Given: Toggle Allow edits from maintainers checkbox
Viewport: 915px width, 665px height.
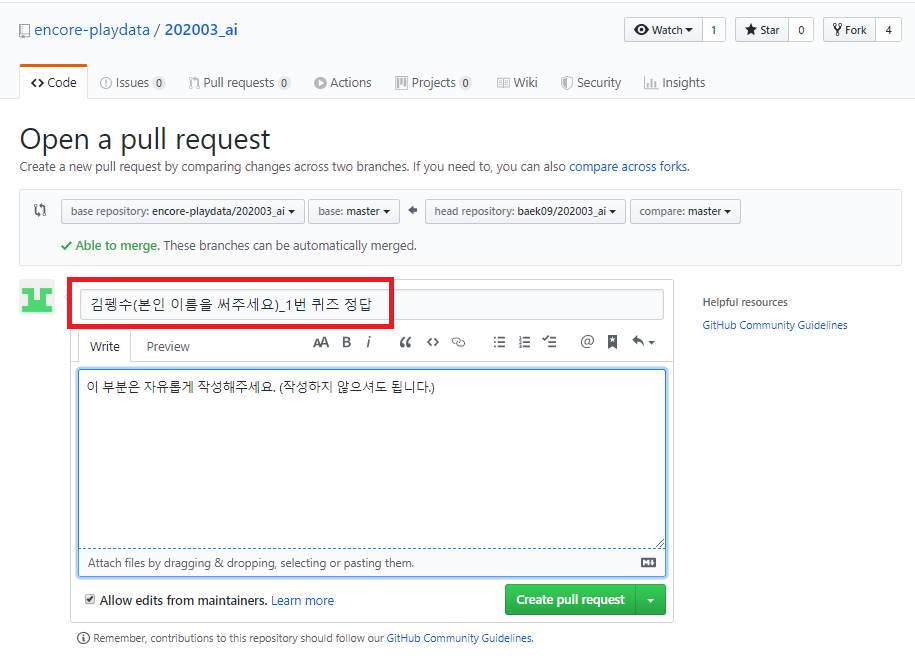Looking at the screenshot, I should click(x=90, y=599).
